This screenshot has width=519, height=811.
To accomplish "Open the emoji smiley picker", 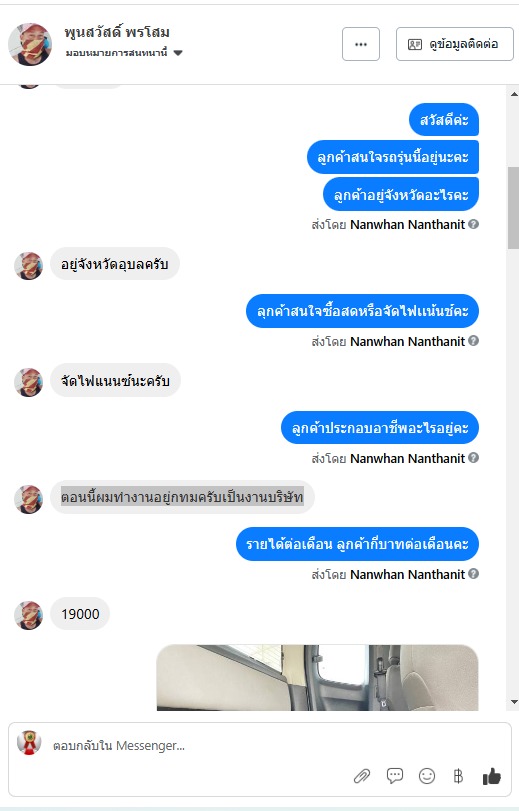I will pos(427,776).
